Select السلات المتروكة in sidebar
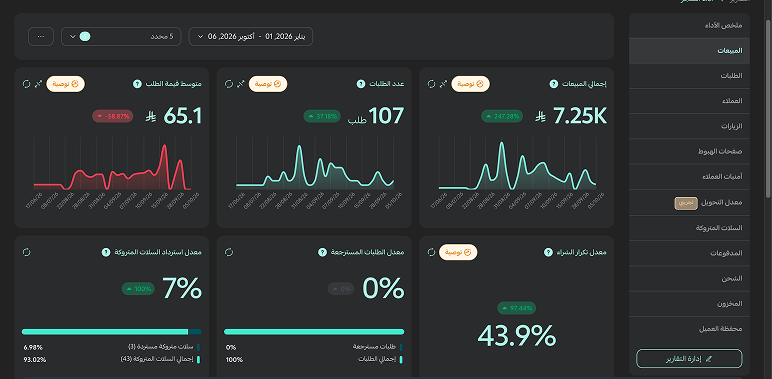The width and height of the screenshot is (772, 379). pyautogui.click(x=689, y=228)
